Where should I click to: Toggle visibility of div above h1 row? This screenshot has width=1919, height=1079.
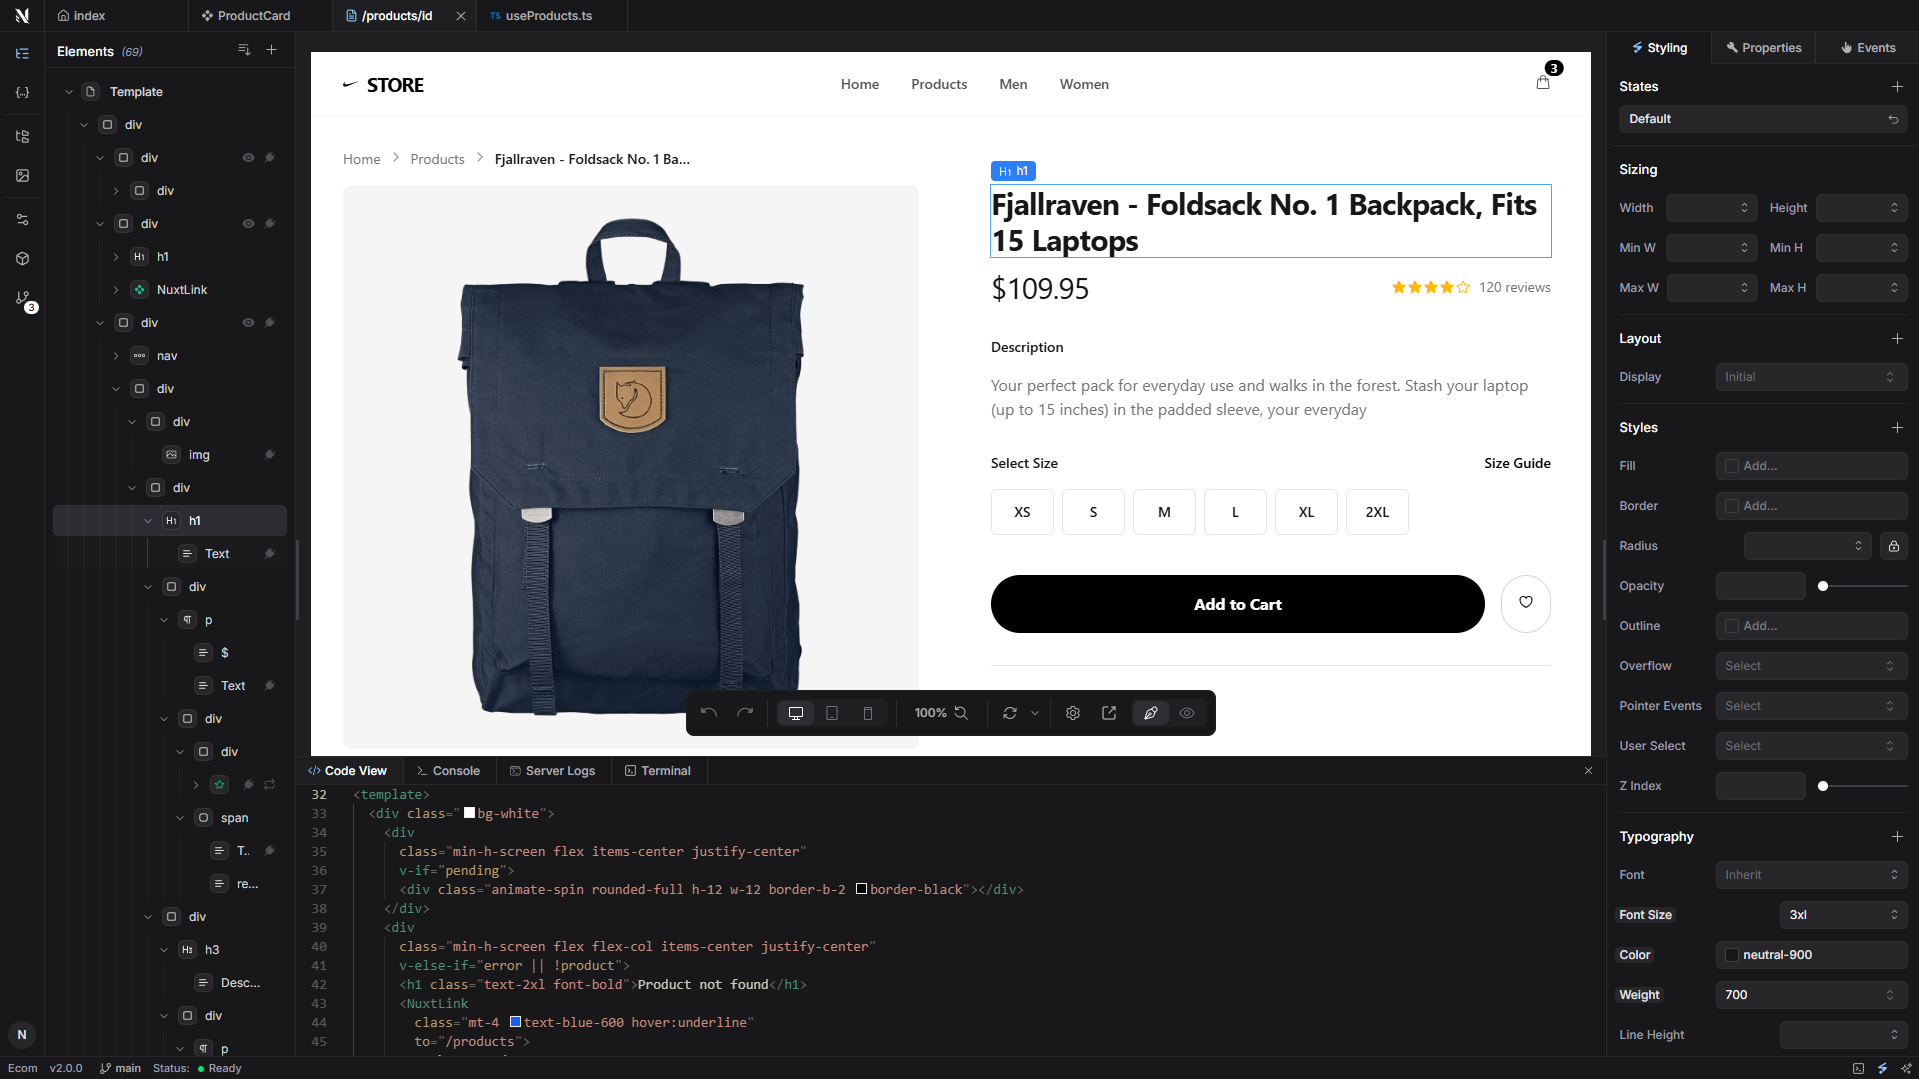[x=248, y=224]
